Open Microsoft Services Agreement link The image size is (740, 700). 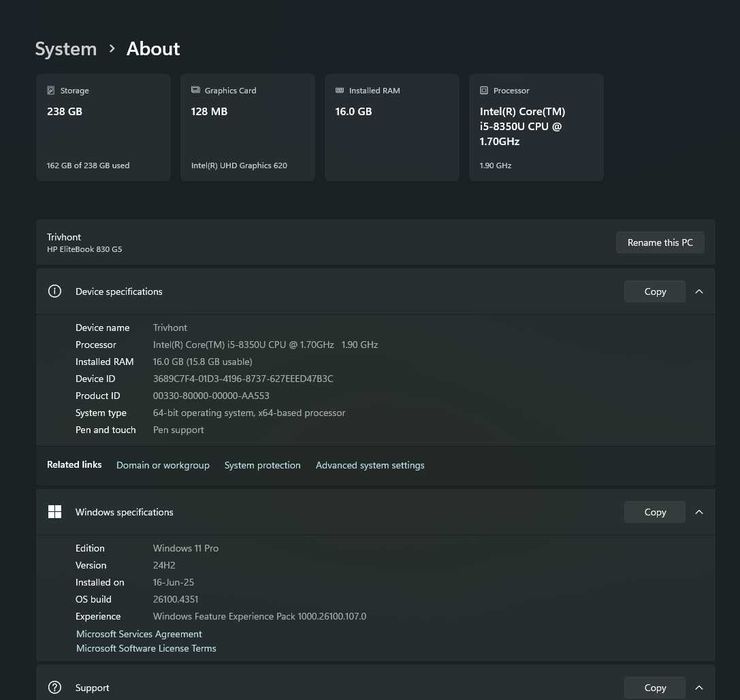(139, 634)
